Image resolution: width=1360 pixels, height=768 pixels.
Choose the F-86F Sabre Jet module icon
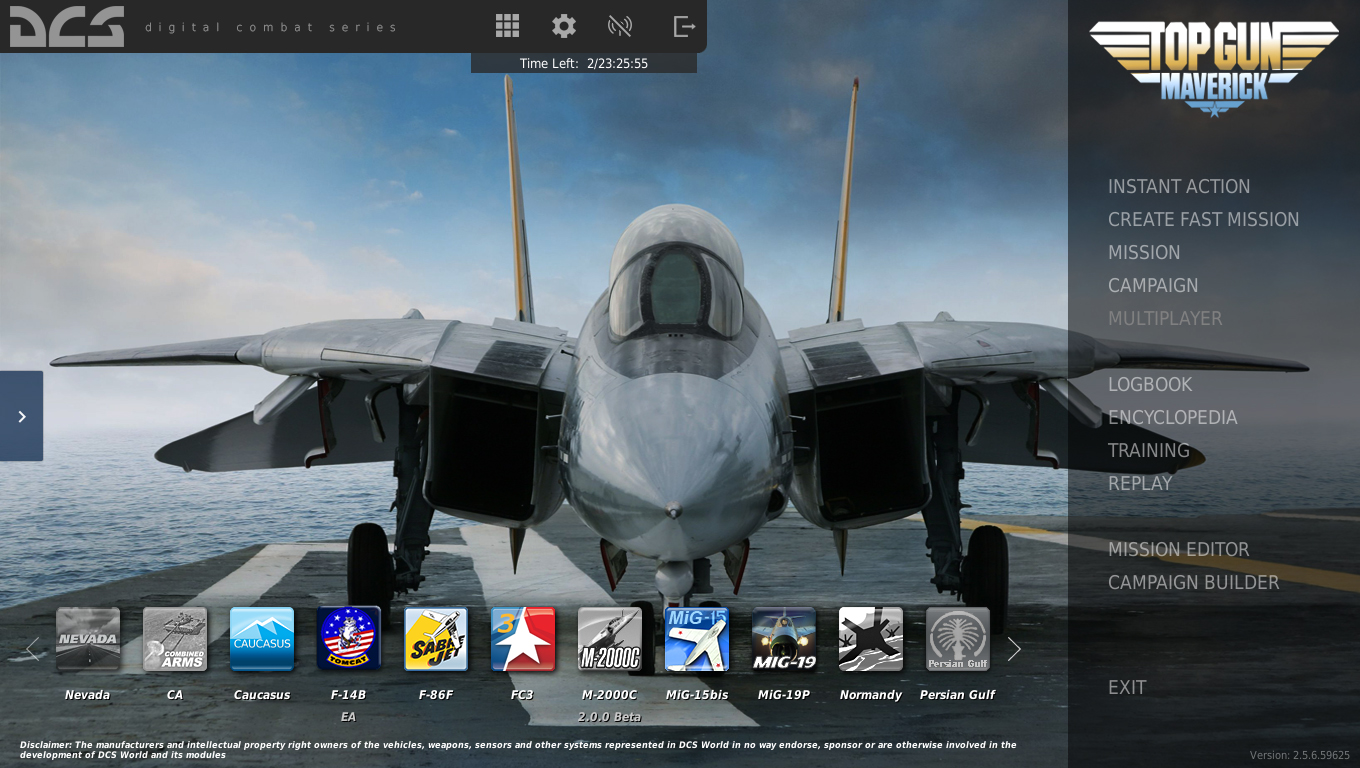436,639
